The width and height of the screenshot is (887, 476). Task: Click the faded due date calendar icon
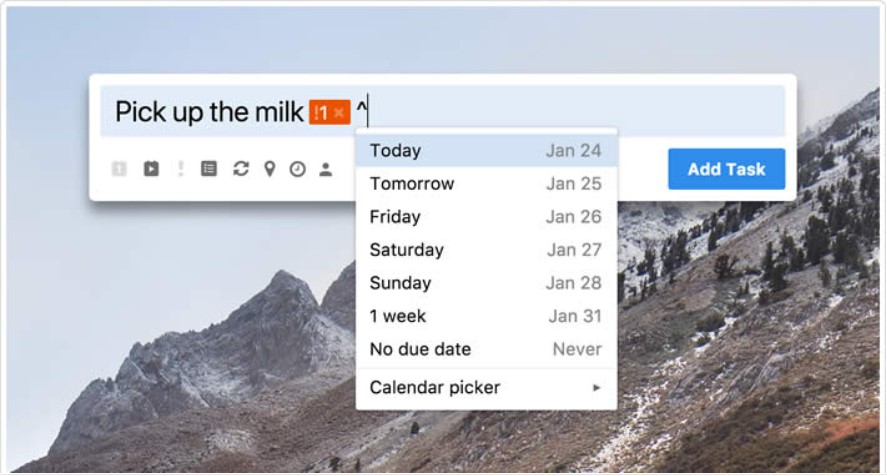(119, 169)
